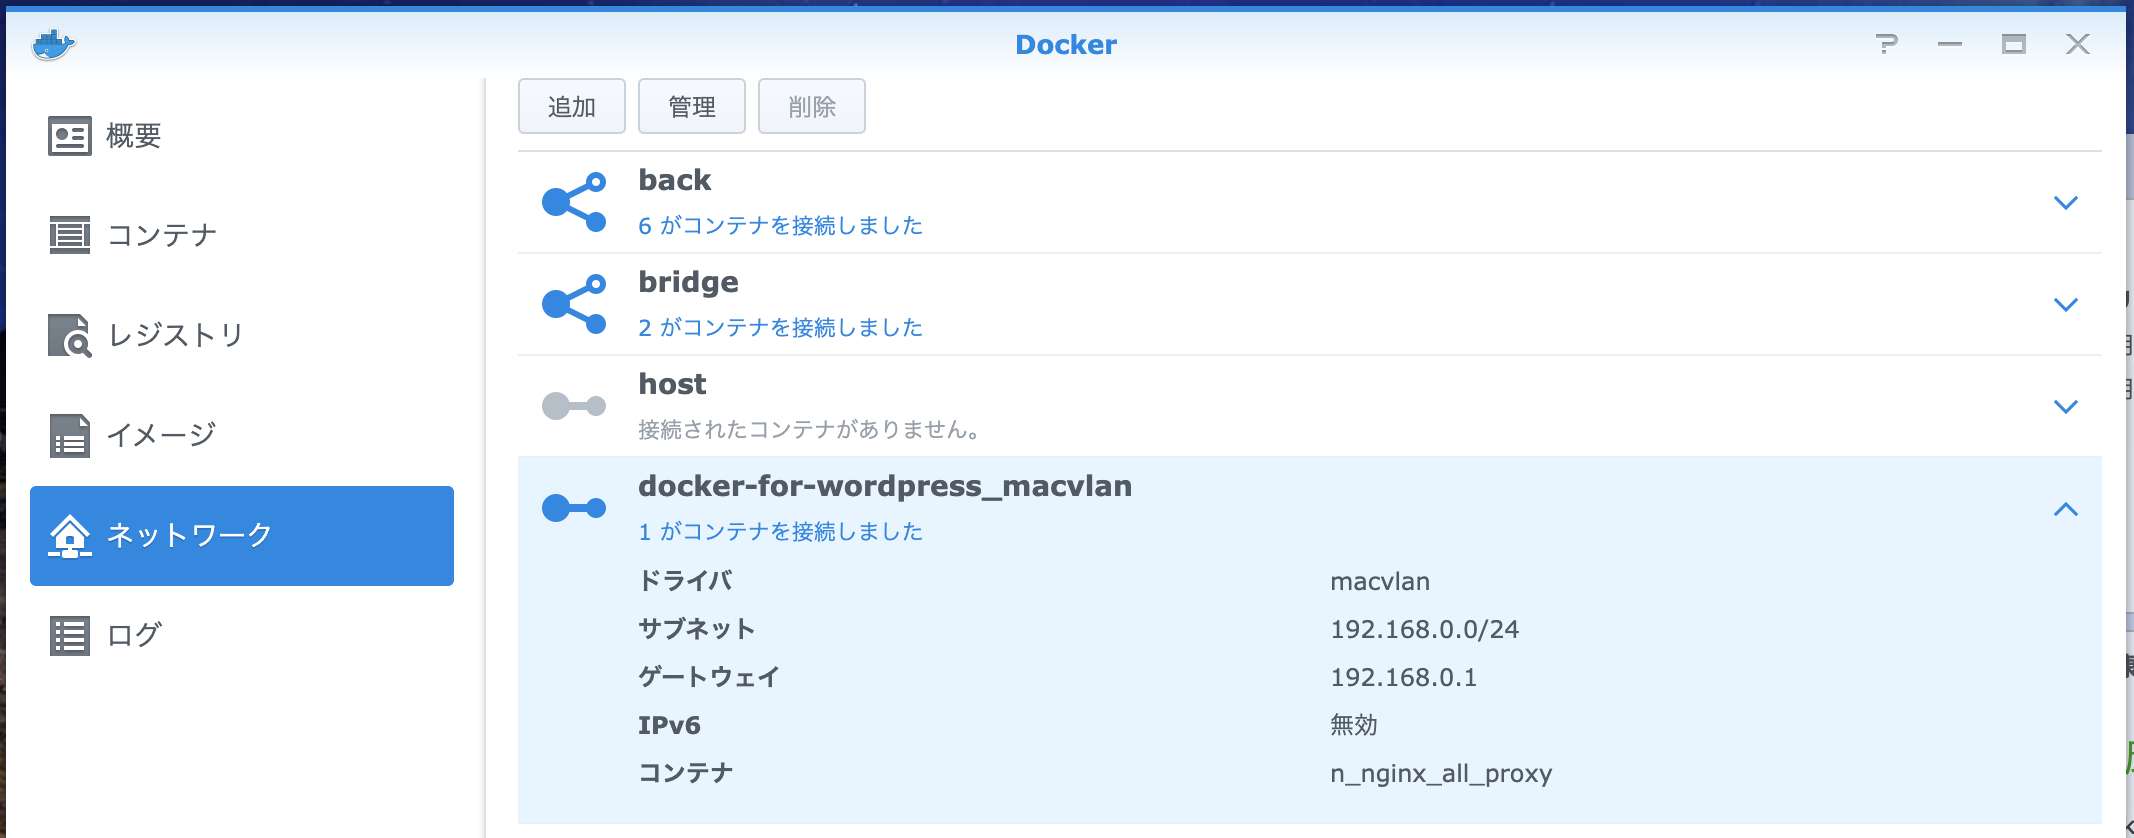Click the gateway value 192.168.0.1
The width and height of the screenshot is (2134, 838).
tap(1404, 677)
